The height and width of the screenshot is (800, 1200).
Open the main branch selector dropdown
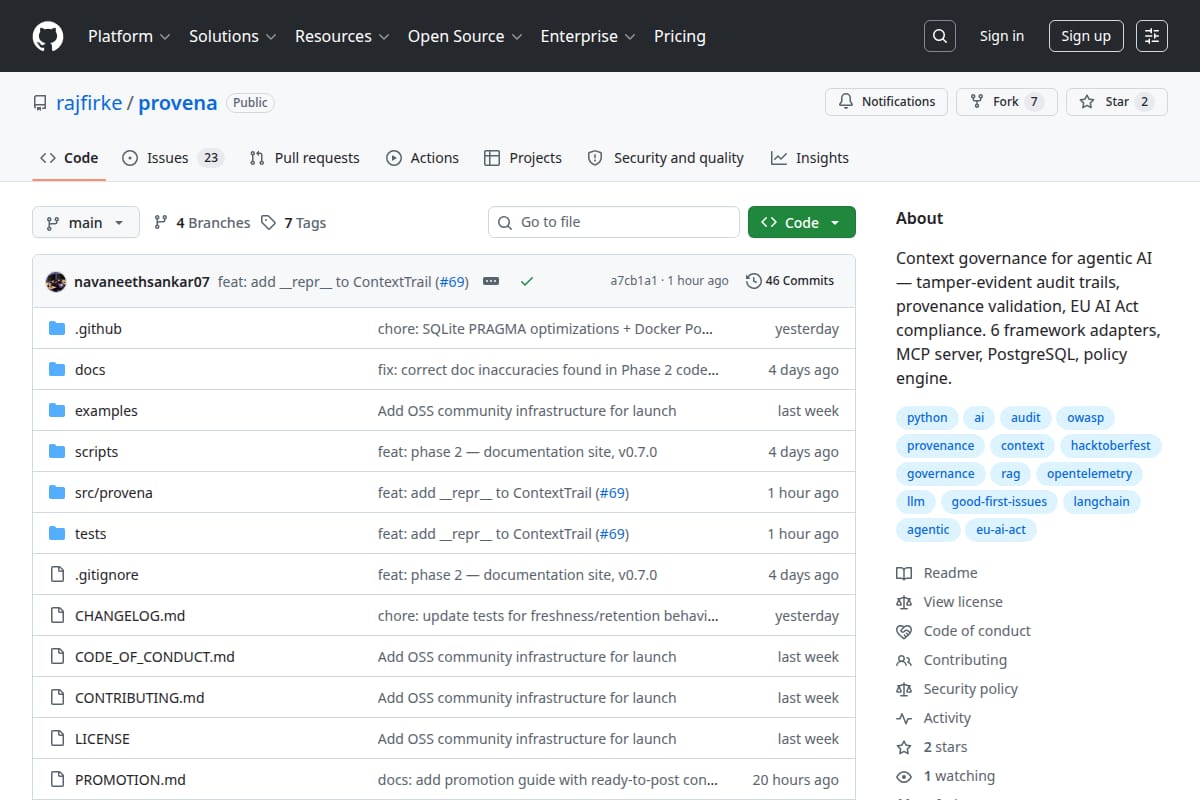point(85,222)
